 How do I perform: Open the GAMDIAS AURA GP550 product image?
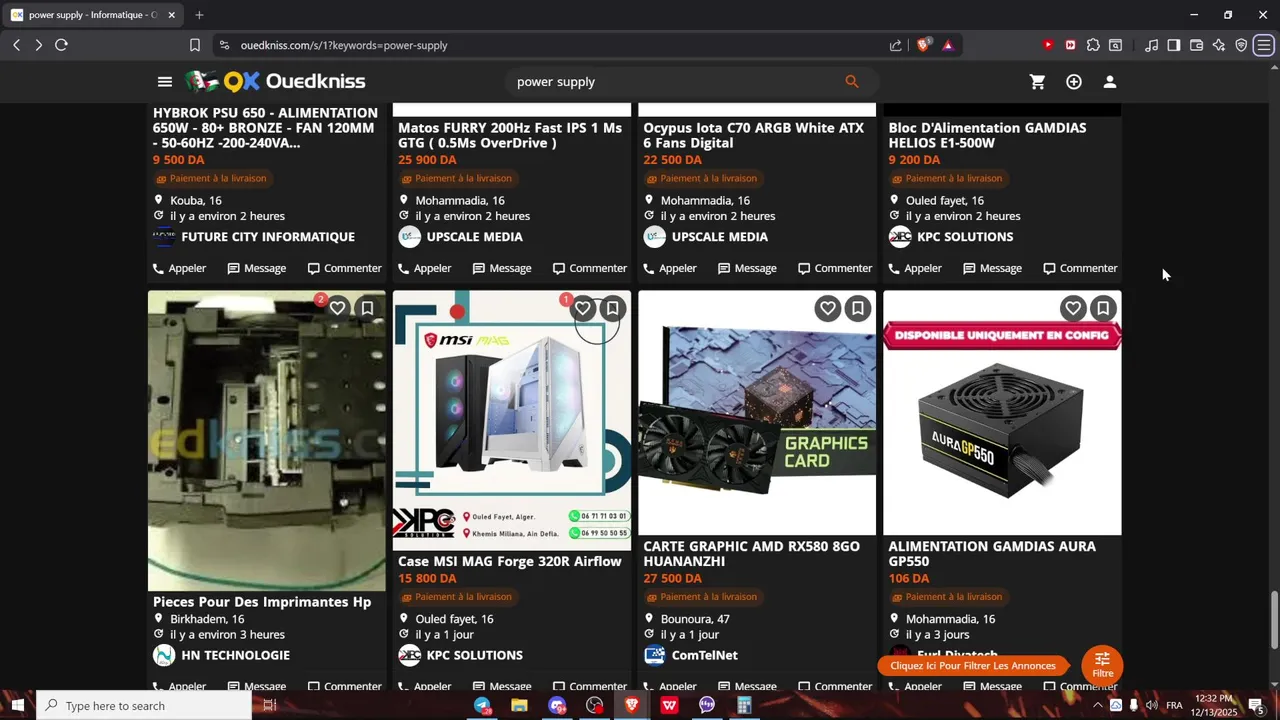coord(1002,413)
